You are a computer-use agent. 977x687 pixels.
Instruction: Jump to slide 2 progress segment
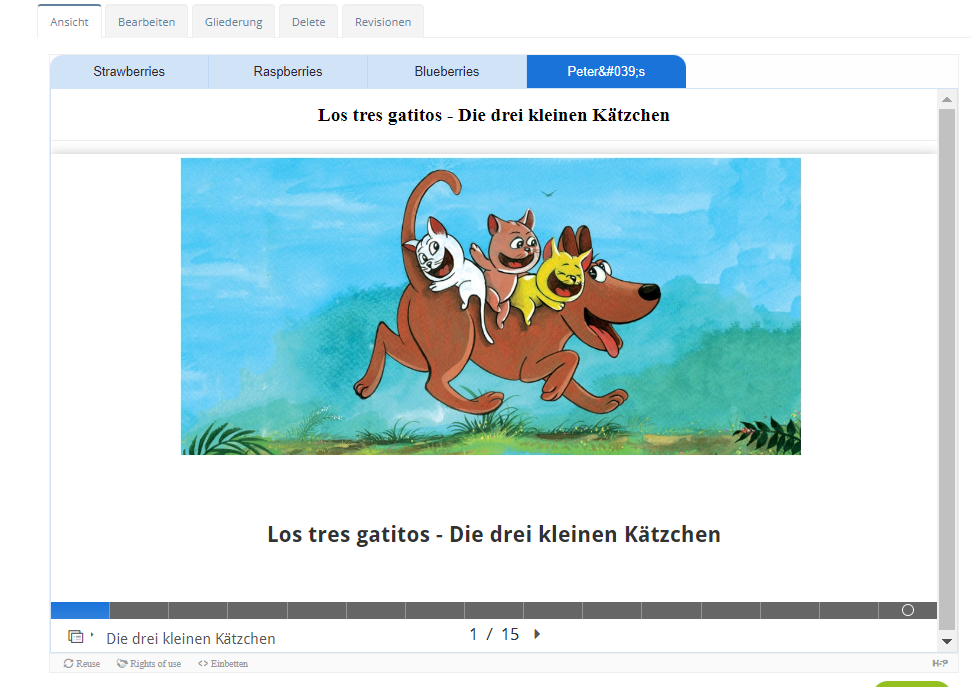coord(139,610)
